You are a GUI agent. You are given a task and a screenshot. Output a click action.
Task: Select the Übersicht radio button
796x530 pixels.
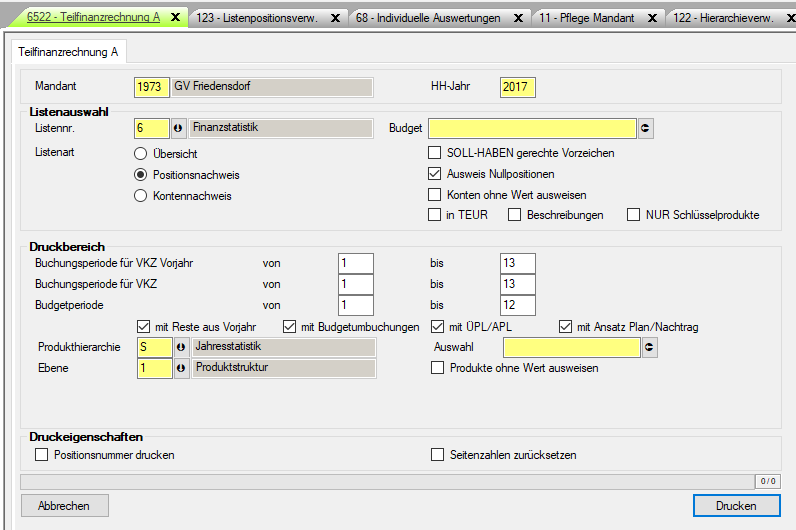[x=141, y=154]
